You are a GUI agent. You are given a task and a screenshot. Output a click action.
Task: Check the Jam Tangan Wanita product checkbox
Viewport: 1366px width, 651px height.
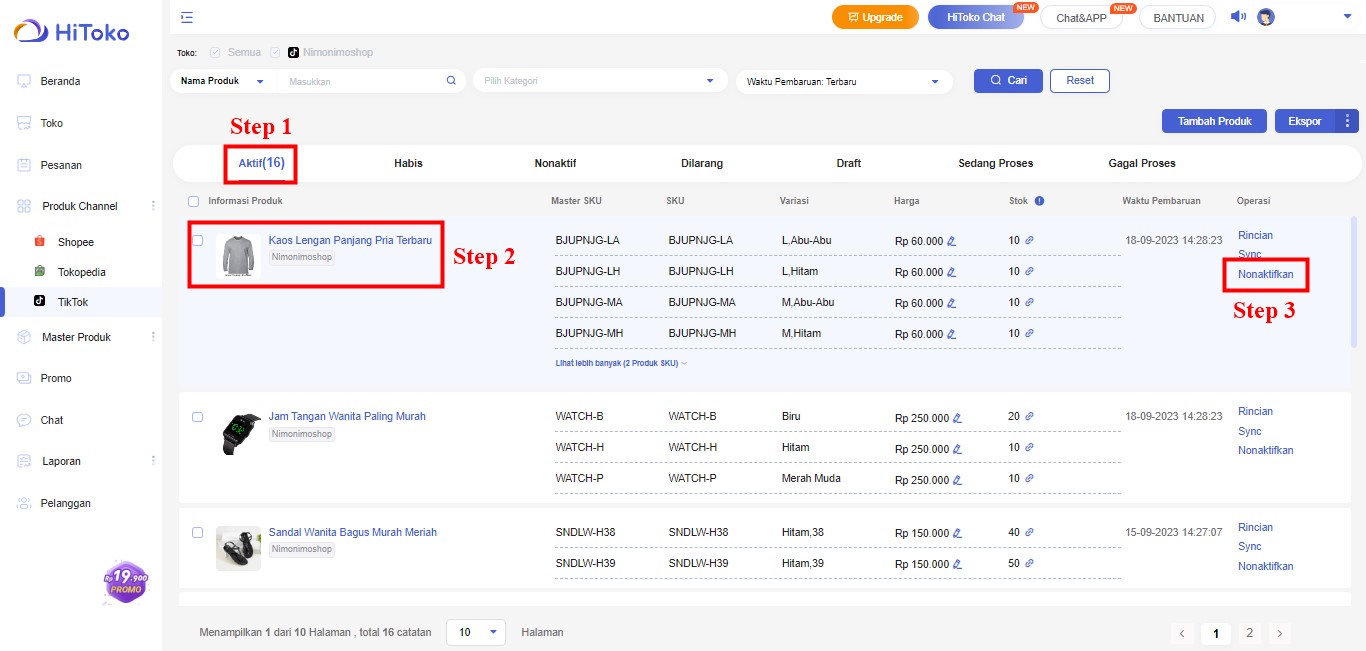pyautogui.click(x=198, y=417)
